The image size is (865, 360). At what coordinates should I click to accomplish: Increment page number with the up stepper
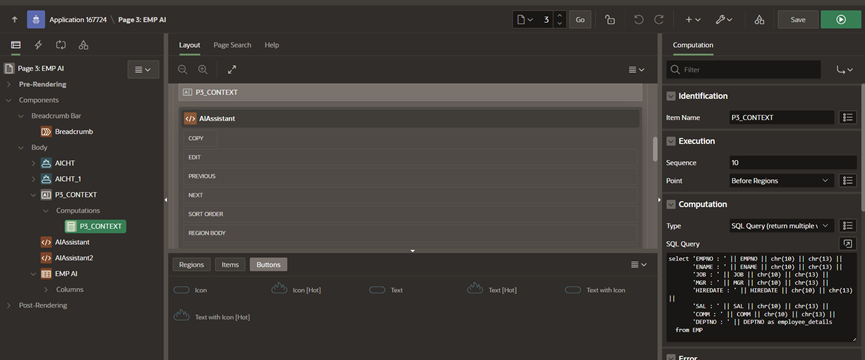559,15
